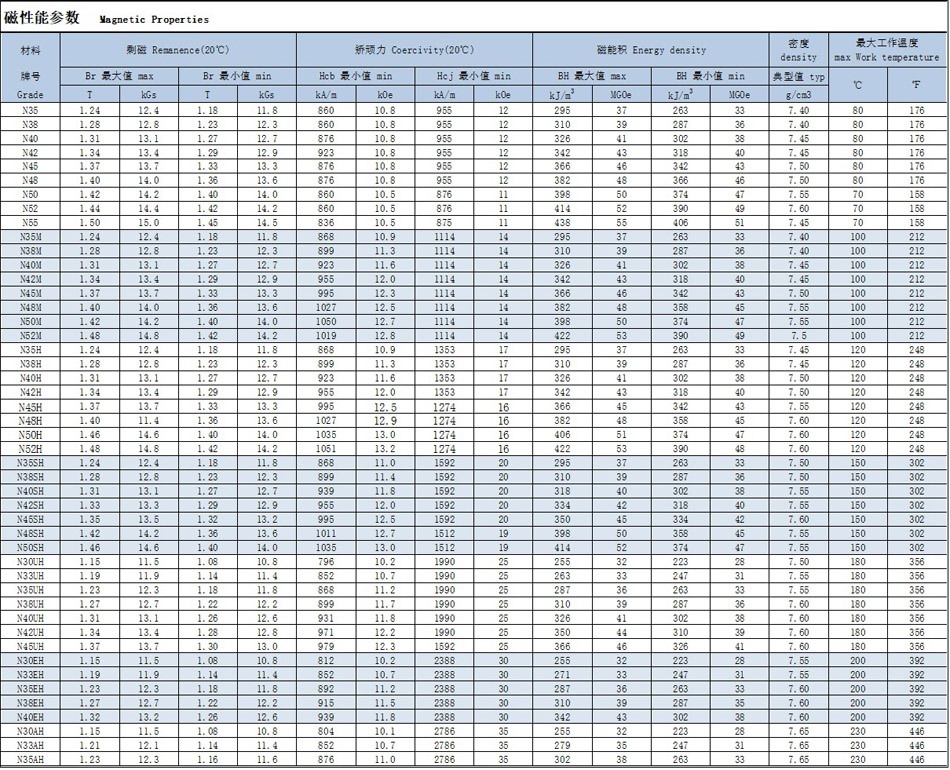Click 438 in the N55 row
Viewport: 950px width, 770px height.
(x=562, y=222)
